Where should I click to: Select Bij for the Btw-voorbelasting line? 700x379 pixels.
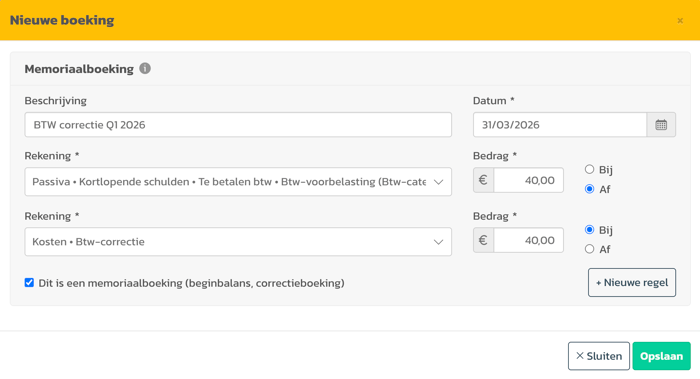point(589,169)
